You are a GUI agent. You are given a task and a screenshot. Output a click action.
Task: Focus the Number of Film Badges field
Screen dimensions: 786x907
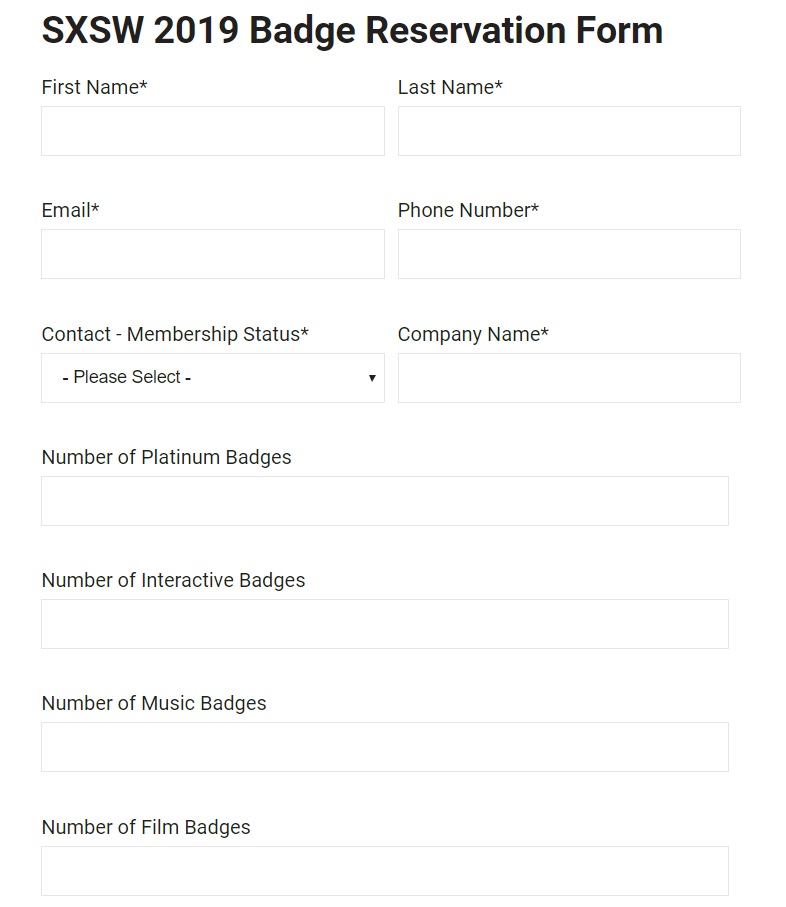(x=385, y=871)
